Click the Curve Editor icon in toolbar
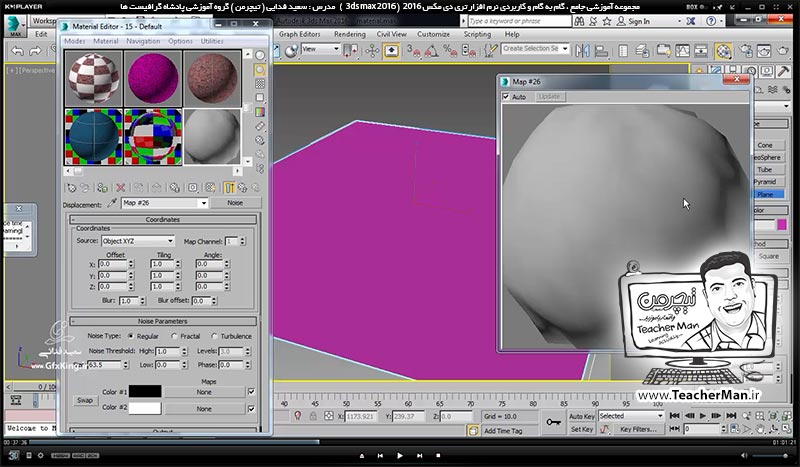Screen dimensions: 800x467 click(x=682, y=51)
